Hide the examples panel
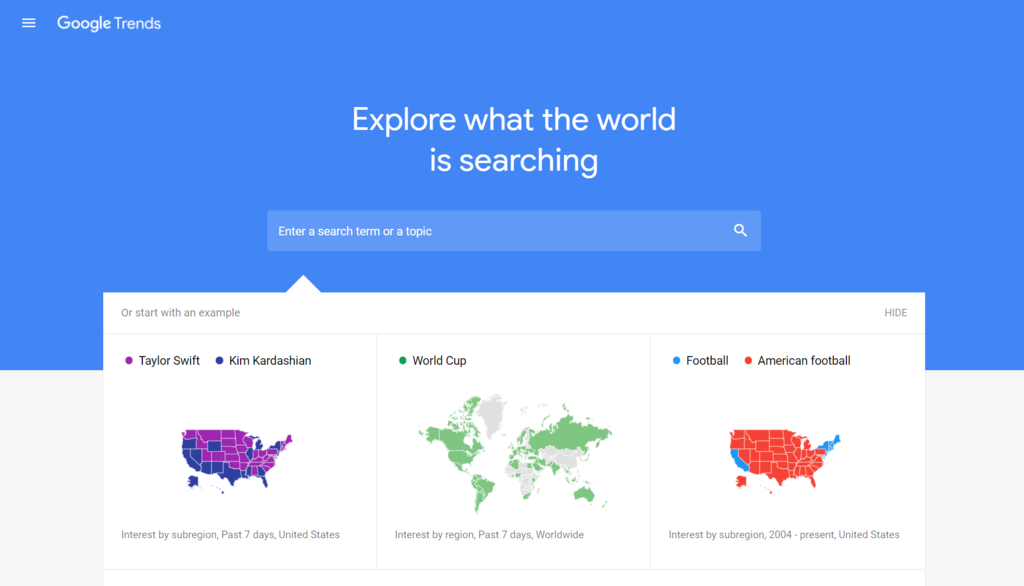The height and width of the screenshot is (586, 1024). click(895, 313)
